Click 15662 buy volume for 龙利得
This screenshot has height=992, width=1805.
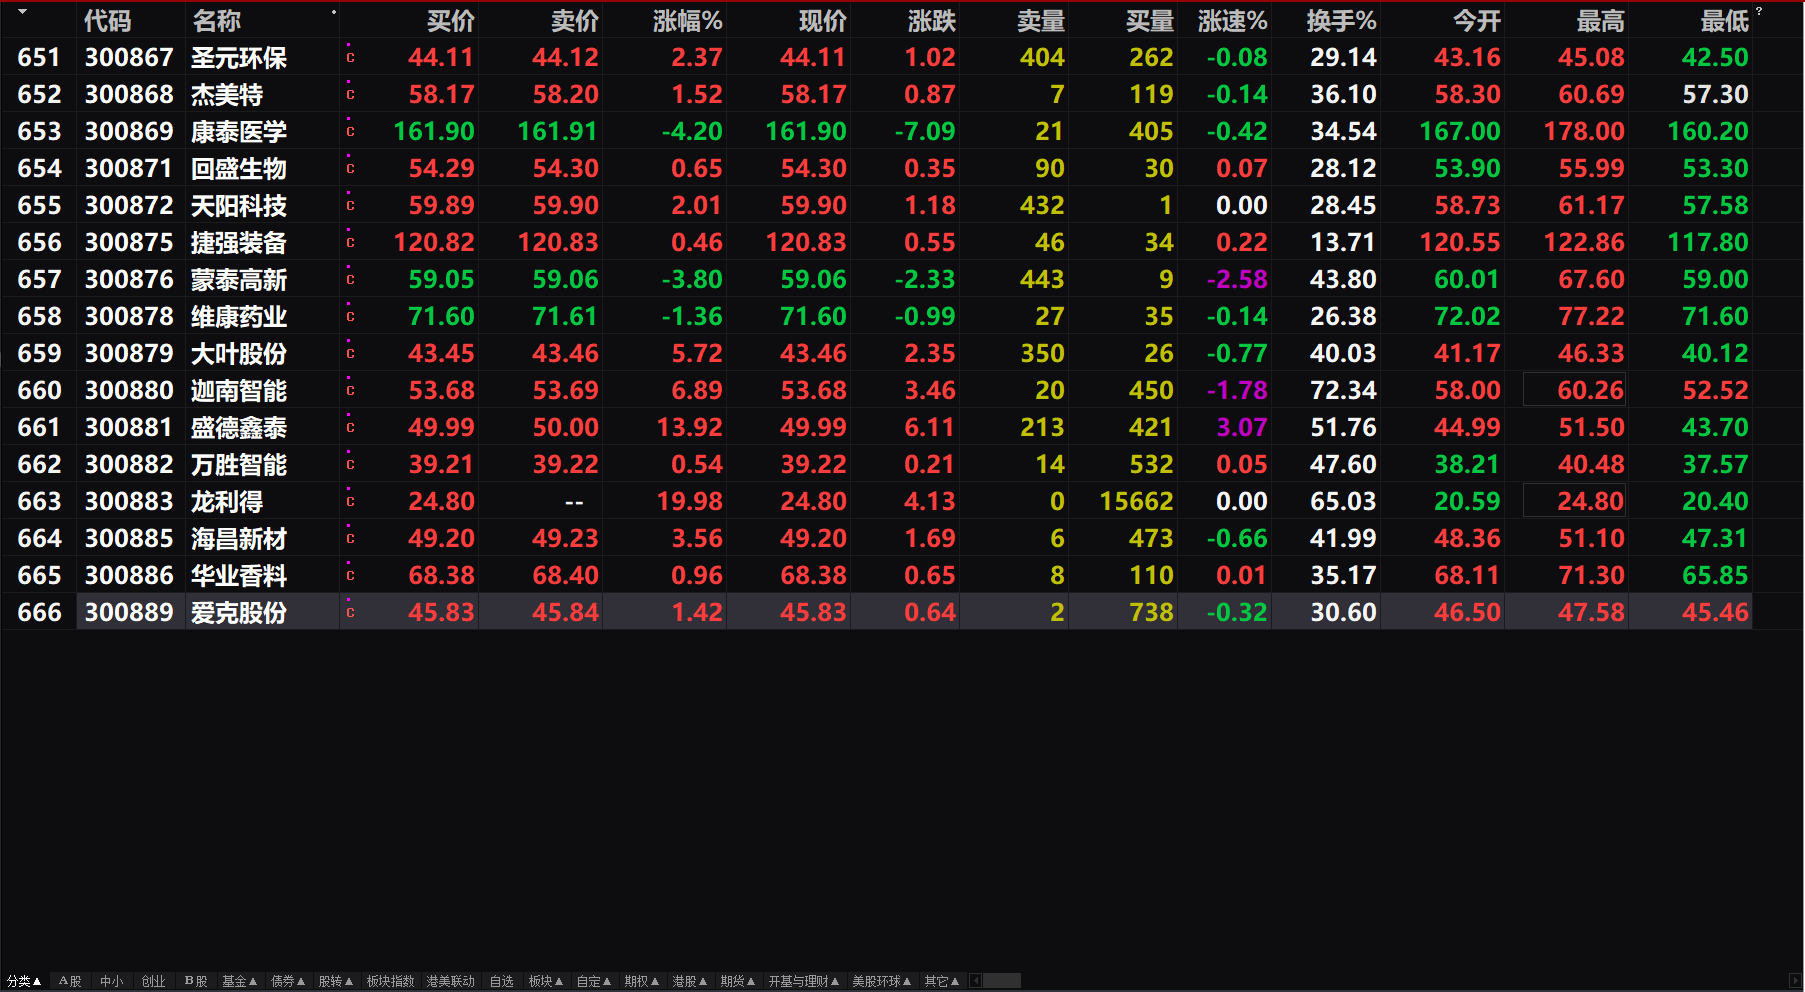click(1137, 502)
